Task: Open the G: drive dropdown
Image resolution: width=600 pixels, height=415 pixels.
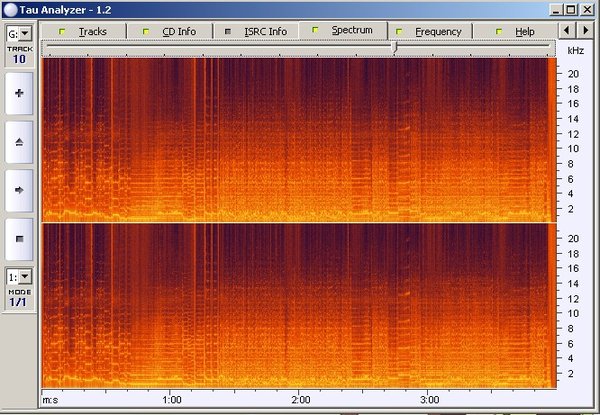Action: point(25,34)
